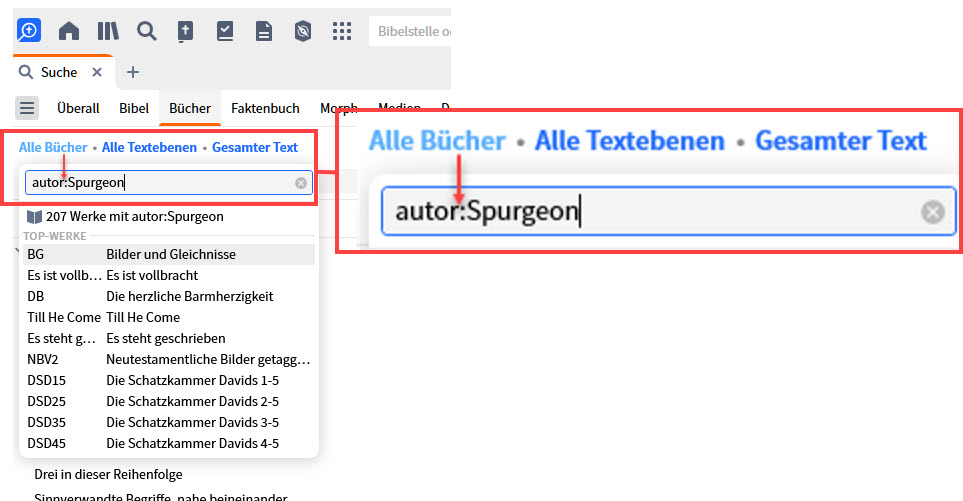The width and height of the screenshot is (963, 501).
Task: Click the blue Logos app icon
Action: tap(29, 30)
